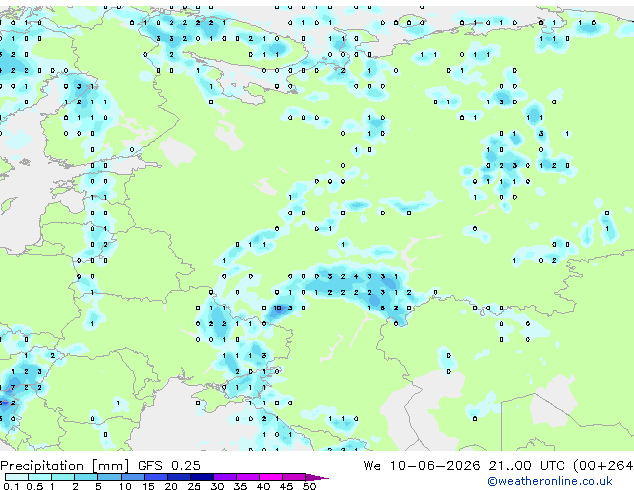This screenshot has width=634, height=490.
Task: Click the '10' precipitation value on the map
Action: coord(277,308)
